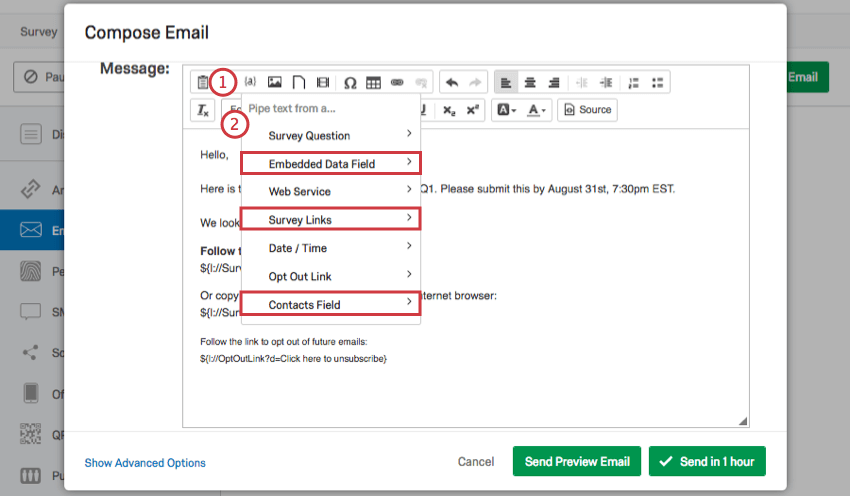Click the piped text {a} icon
This screenshot has height=496, width=850.
[x=251, y=82]
